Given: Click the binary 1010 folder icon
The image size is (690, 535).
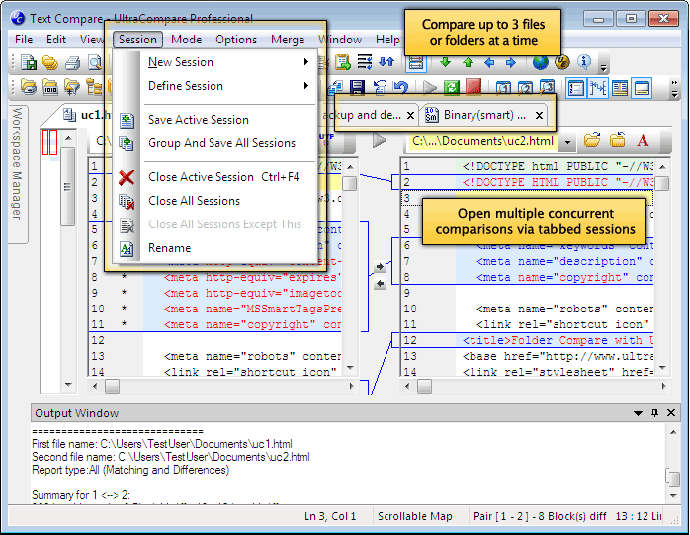Looking at the screenshot, I should 50,87.
